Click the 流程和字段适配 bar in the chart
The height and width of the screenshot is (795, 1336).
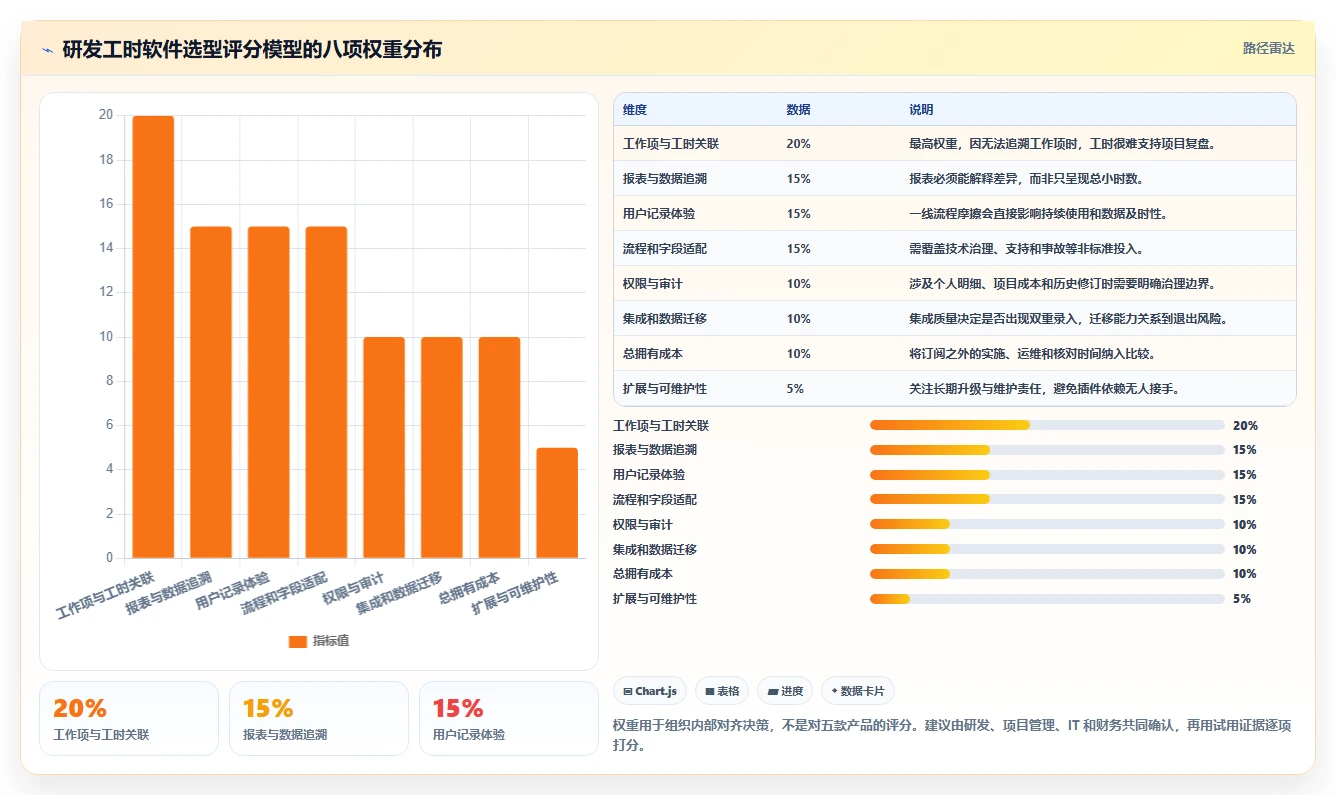tap(326, 392)
